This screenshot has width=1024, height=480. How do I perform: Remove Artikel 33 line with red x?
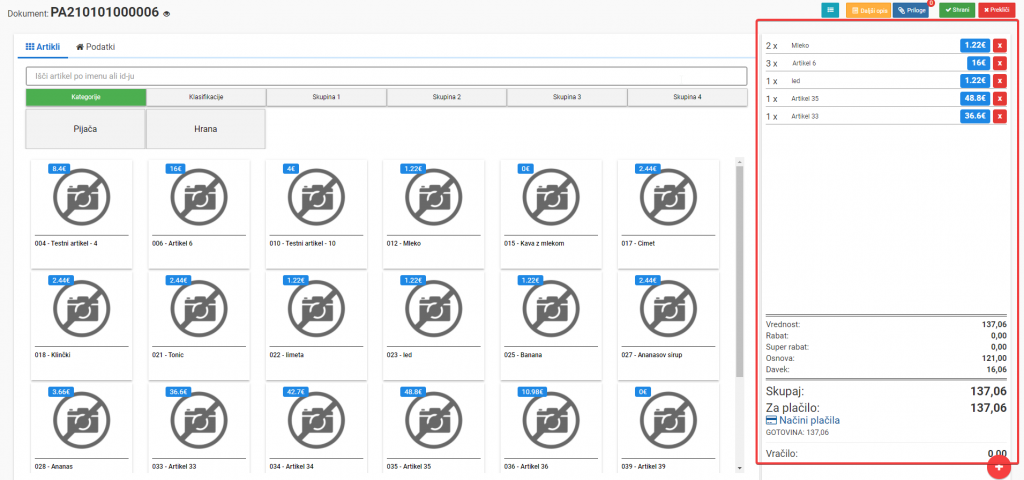point(1000,116)
